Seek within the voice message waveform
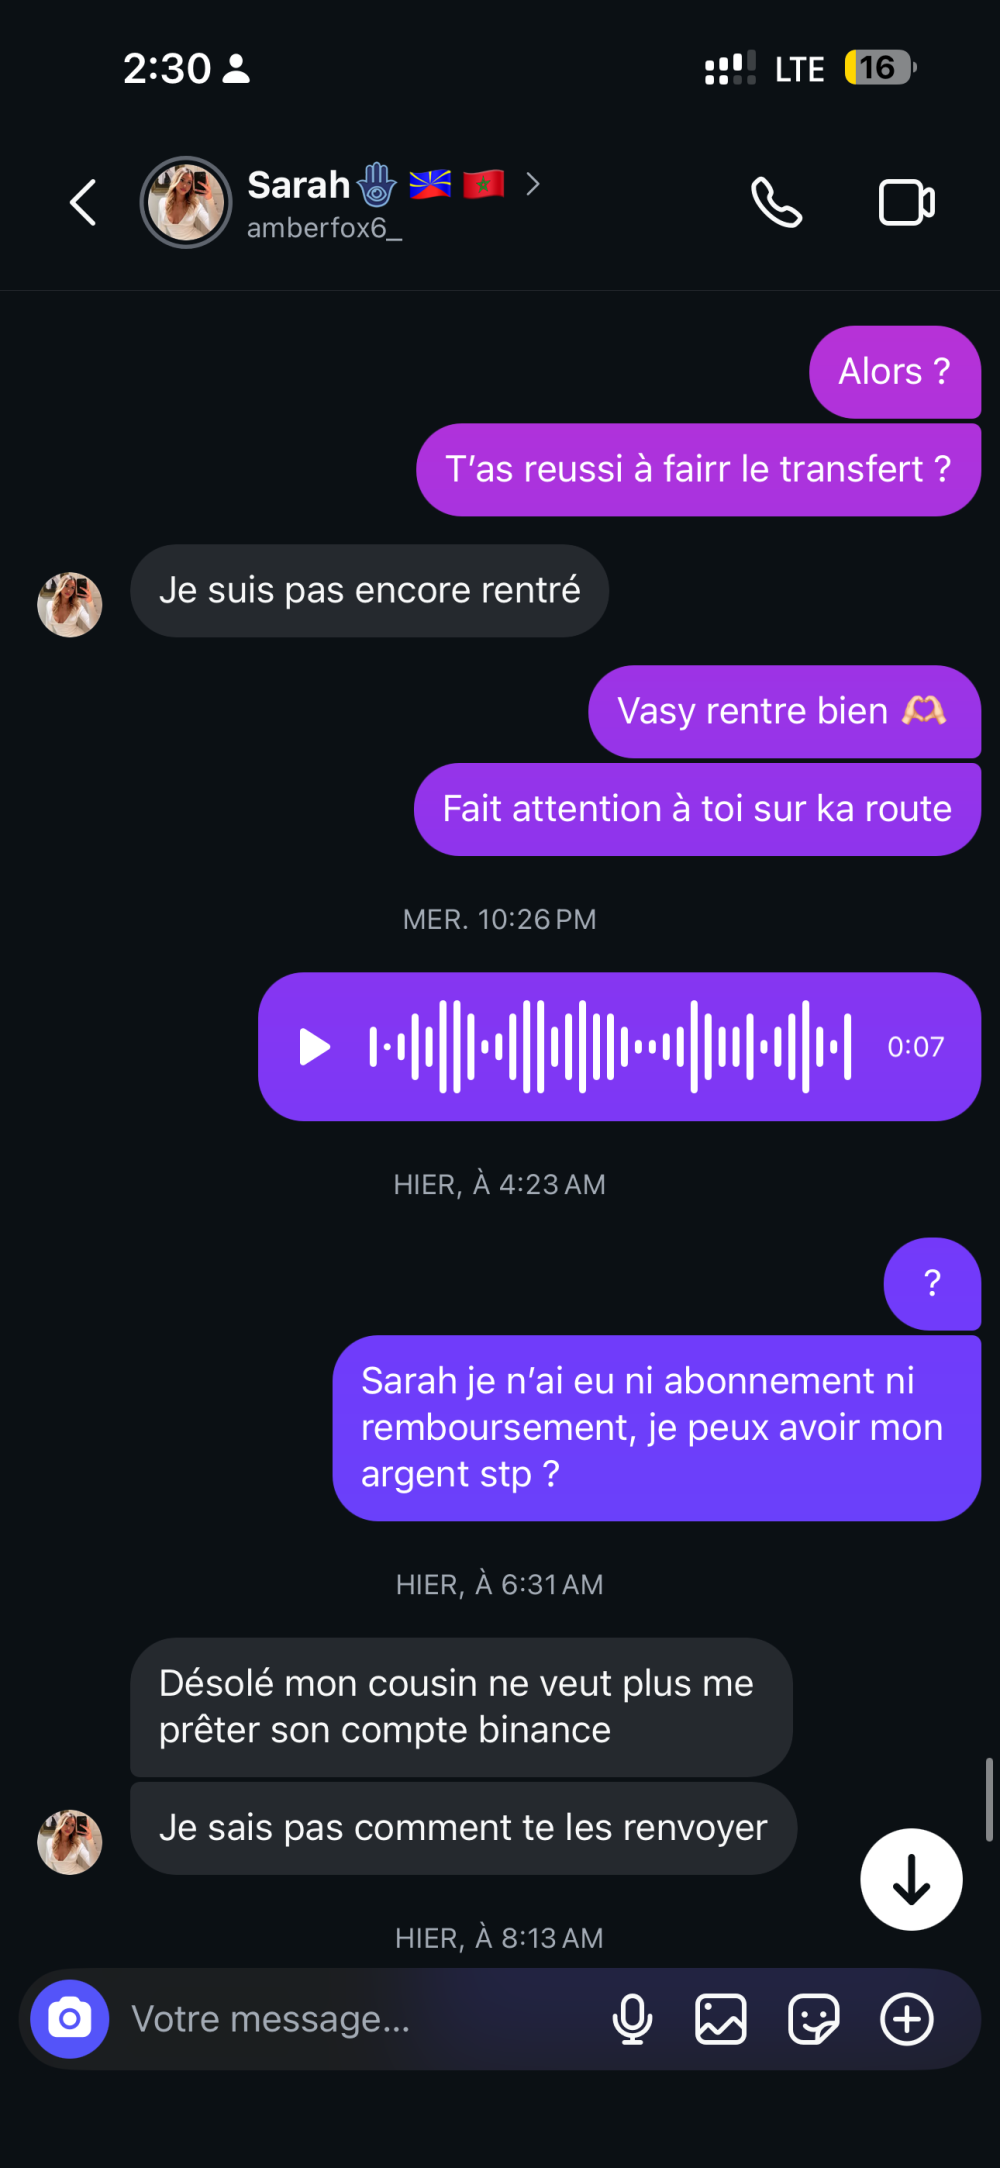This screenshot has width=1000, height=2168. tap(610, 1047)
